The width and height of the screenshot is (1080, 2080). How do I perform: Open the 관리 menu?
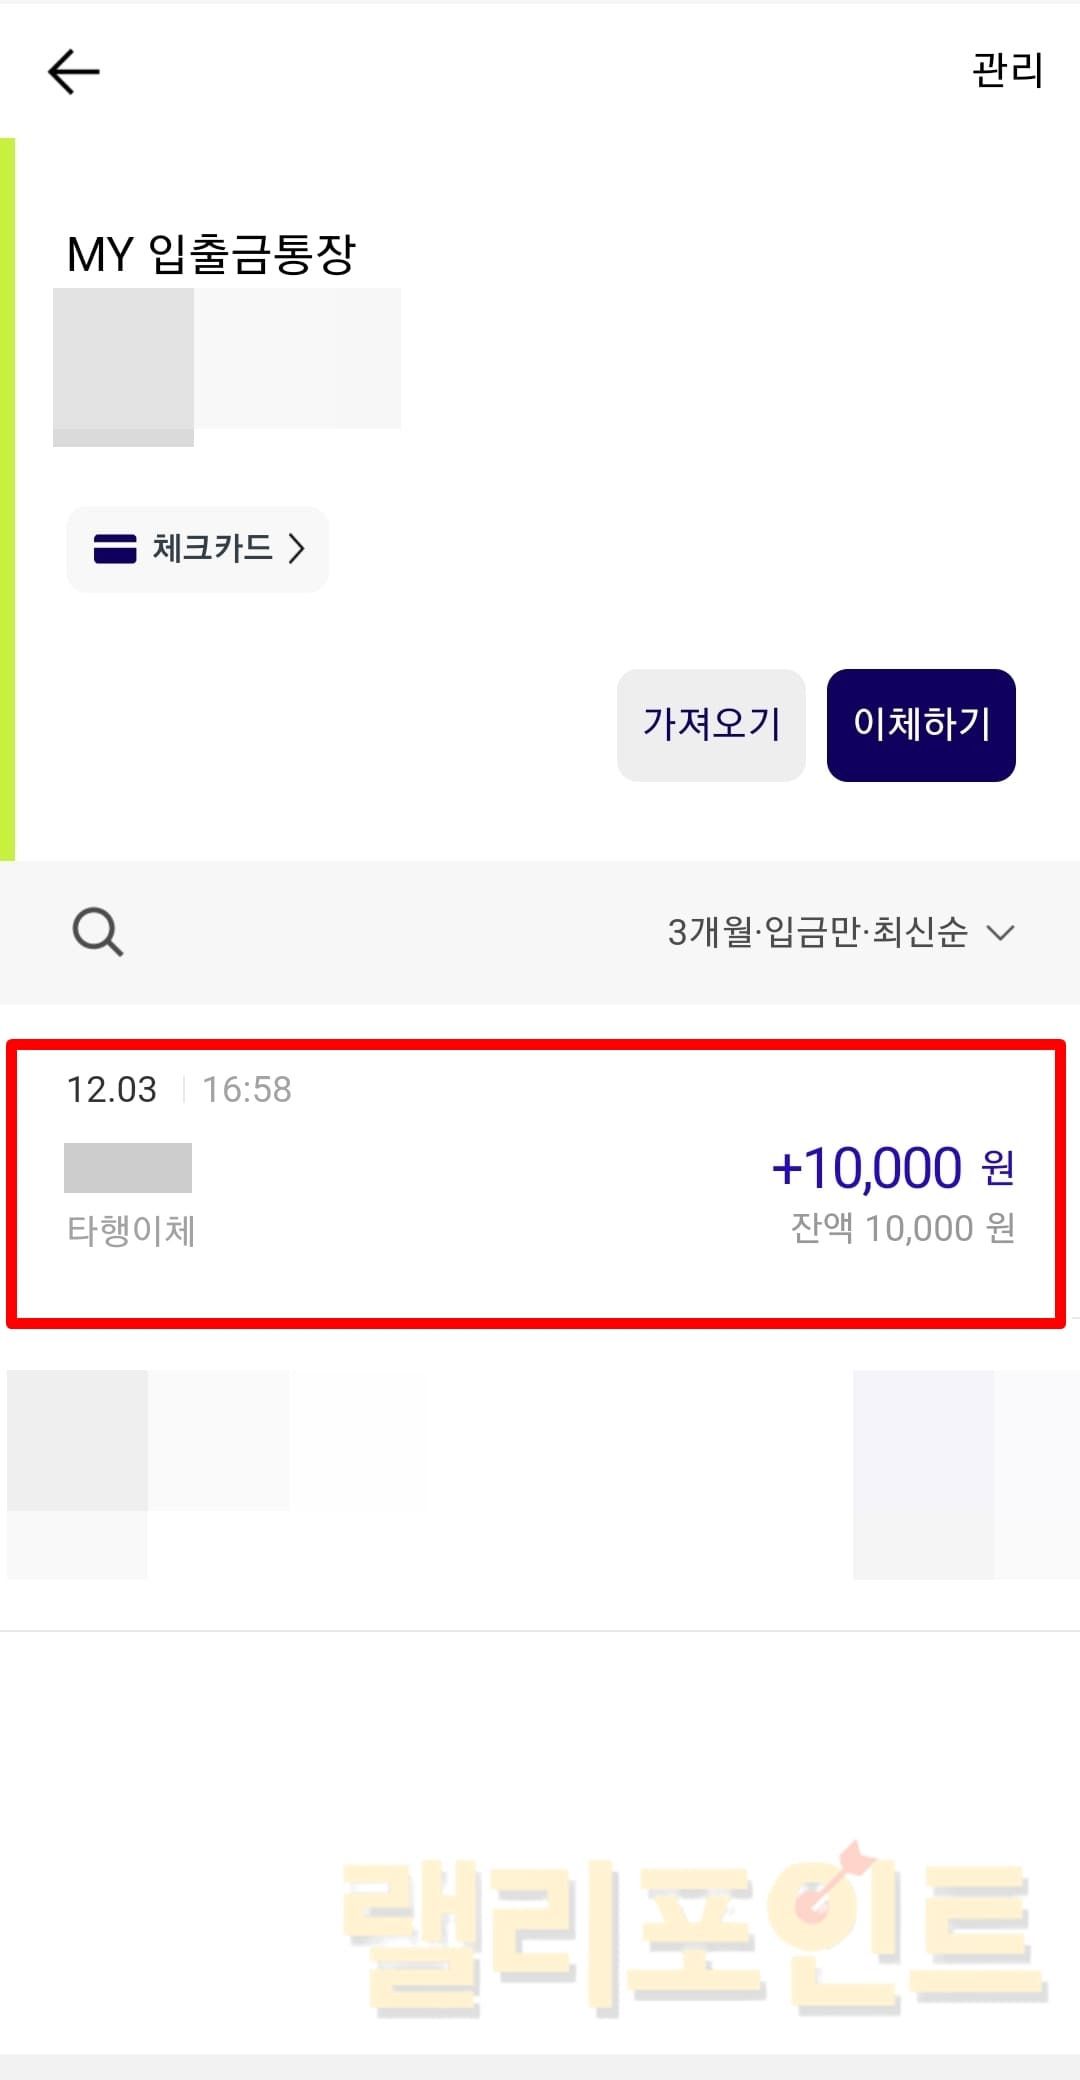click(x=1007, y=71)
